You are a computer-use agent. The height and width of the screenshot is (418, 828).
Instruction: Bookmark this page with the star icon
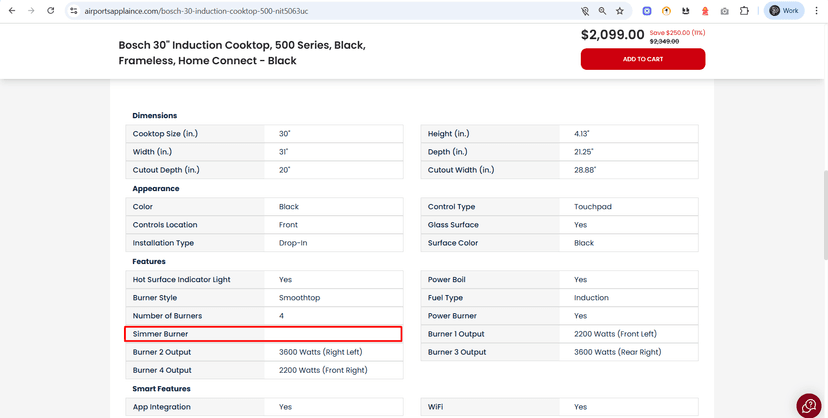click(x=620, y=11)
